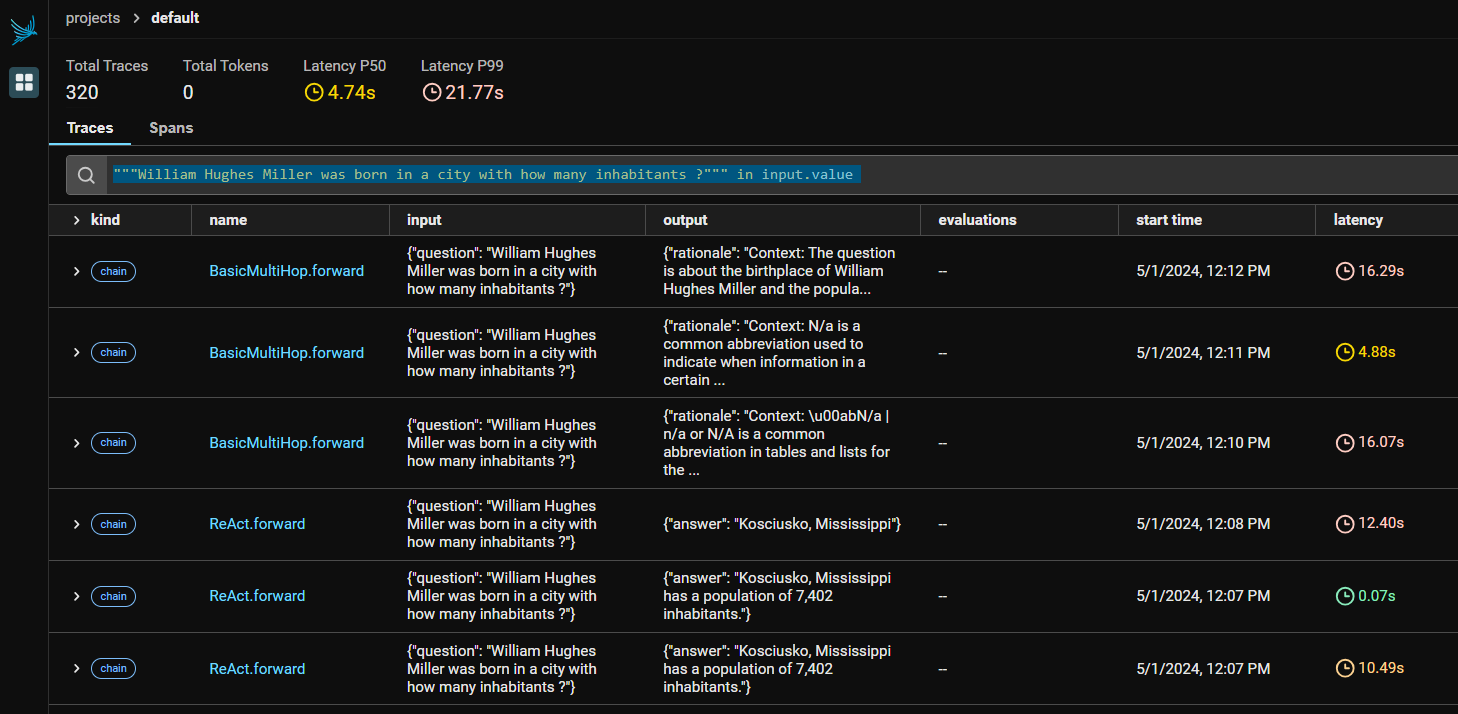Viewport: 1458px width, 714px height.
Task: Click clock icon beside 16.29s latency
Action: pos(1344,271)
